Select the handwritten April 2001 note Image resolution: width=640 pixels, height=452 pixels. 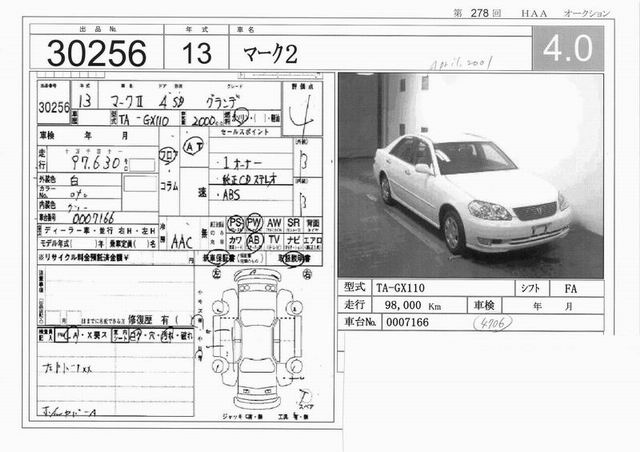tap(462, 63)
